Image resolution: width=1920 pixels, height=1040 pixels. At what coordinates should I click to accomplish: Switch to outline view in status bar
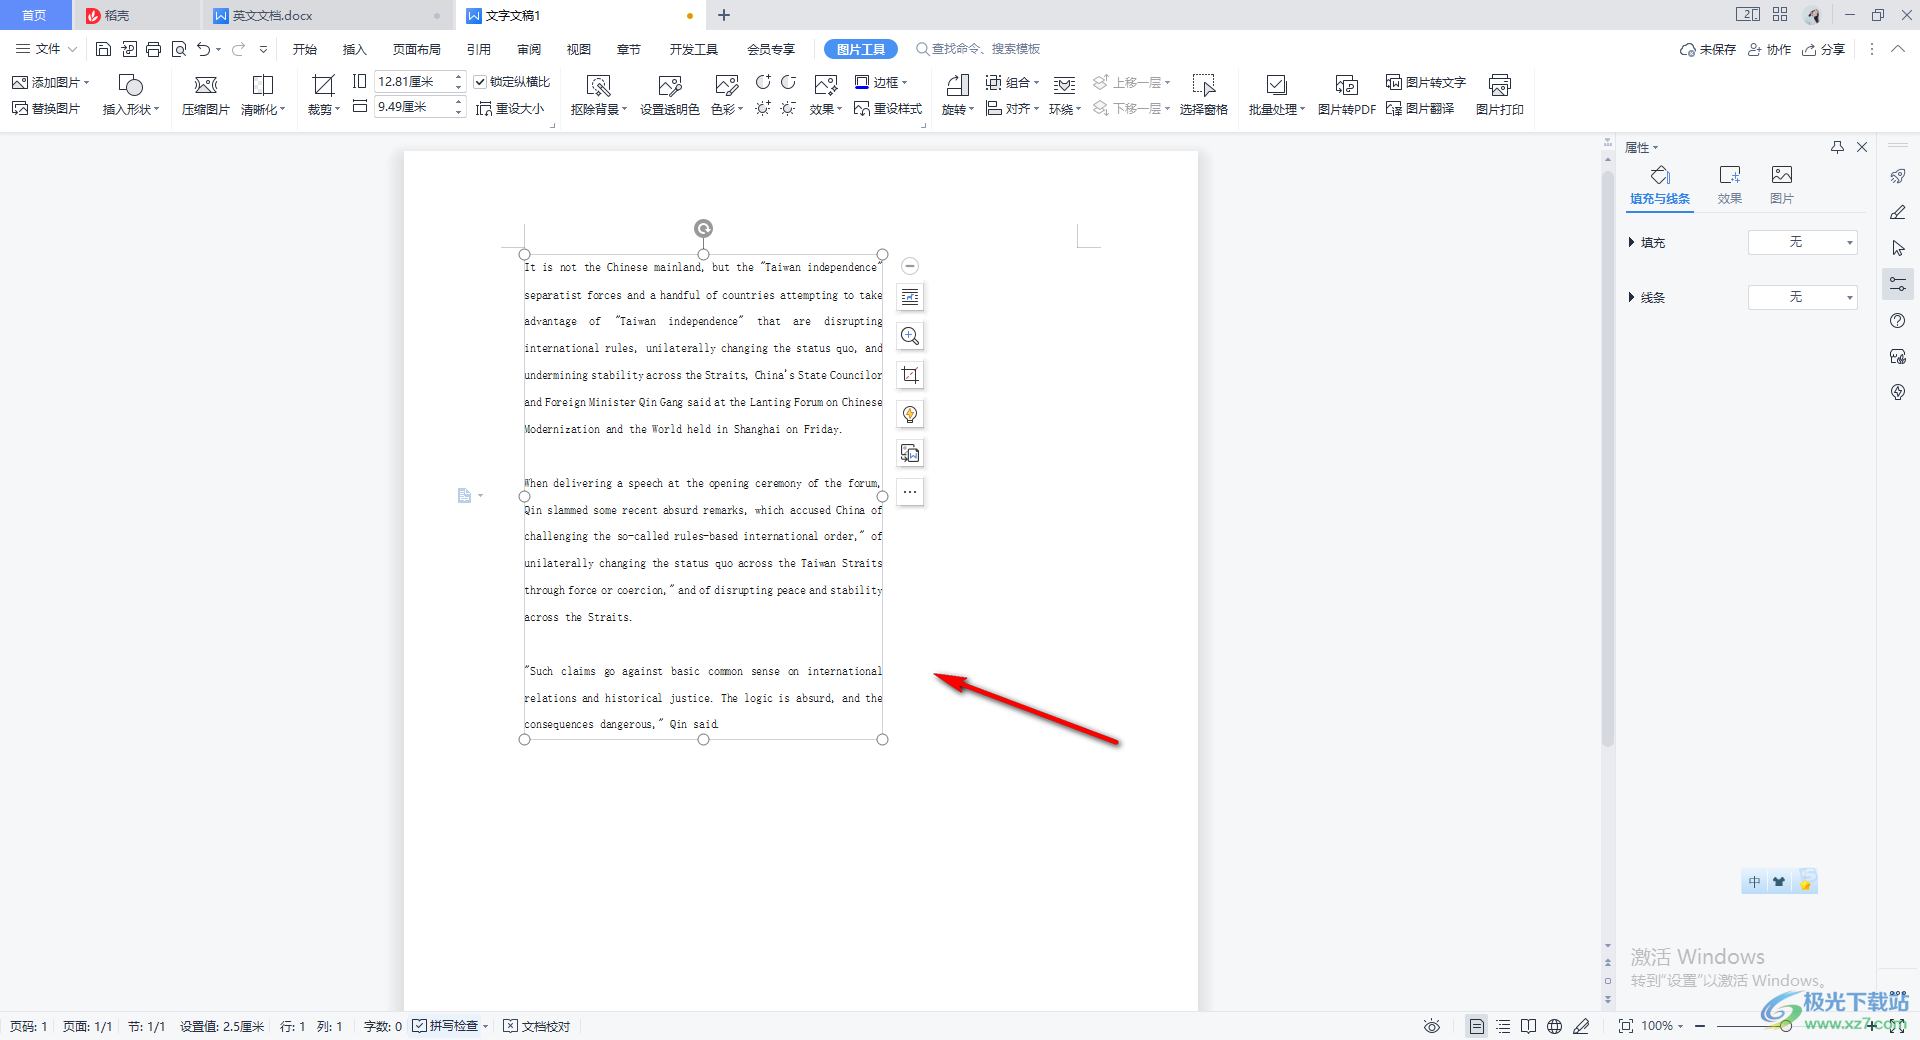pos(1503,1026)
